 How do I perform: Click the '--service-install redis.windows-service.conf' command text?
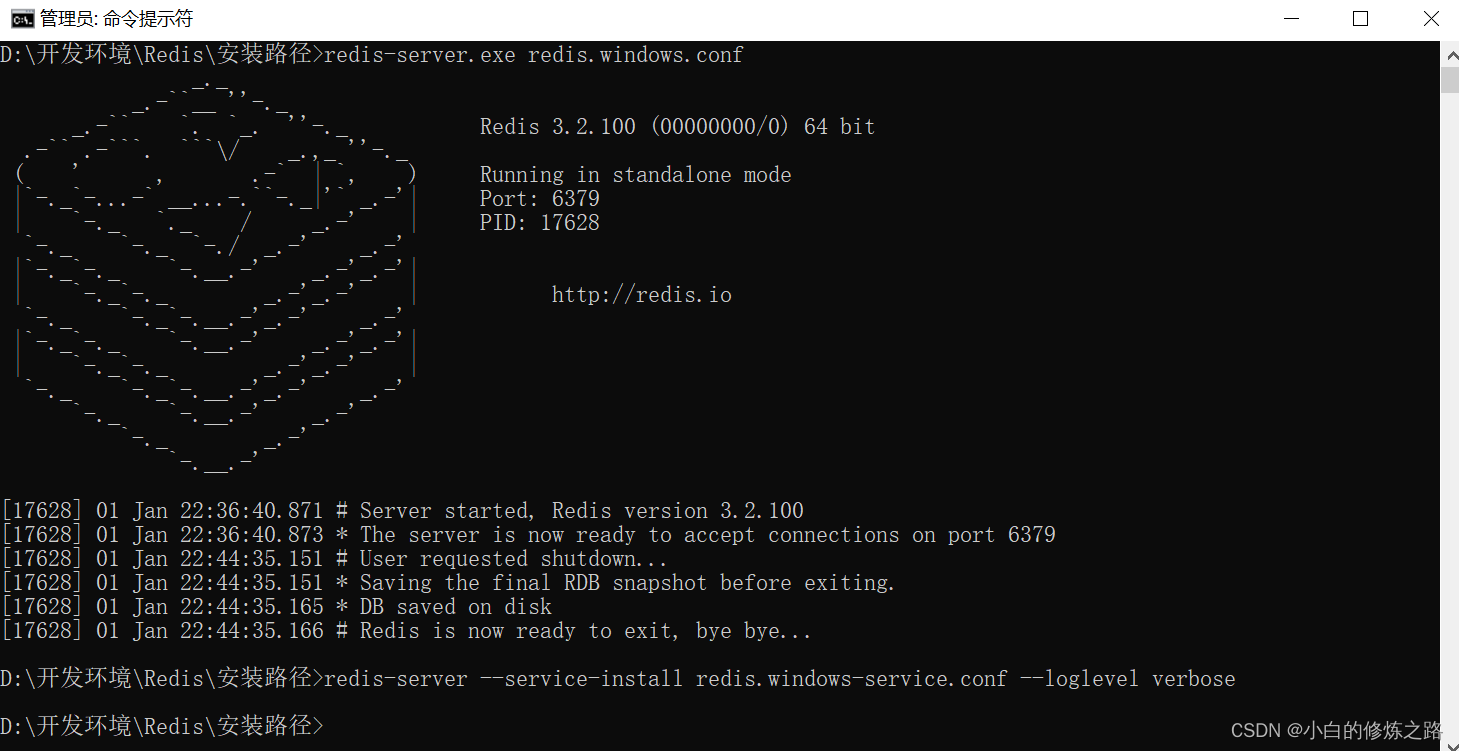click(743, 679)
